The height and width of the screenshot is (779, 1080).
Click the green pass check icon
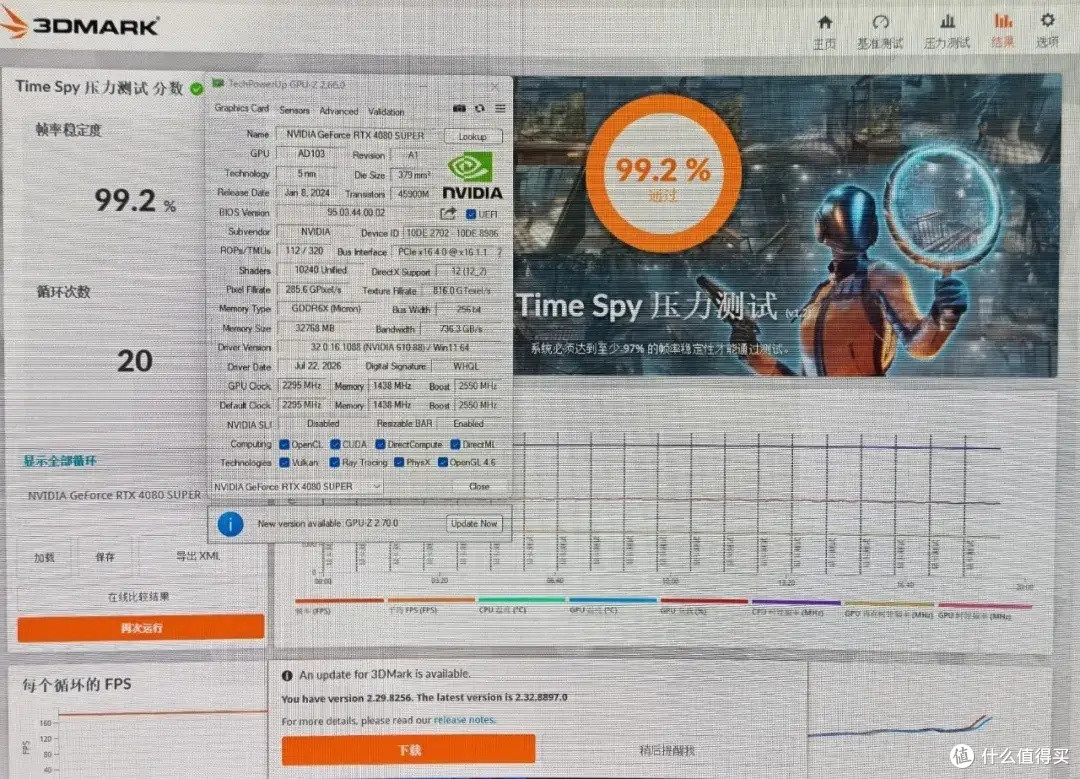point(197,89)
